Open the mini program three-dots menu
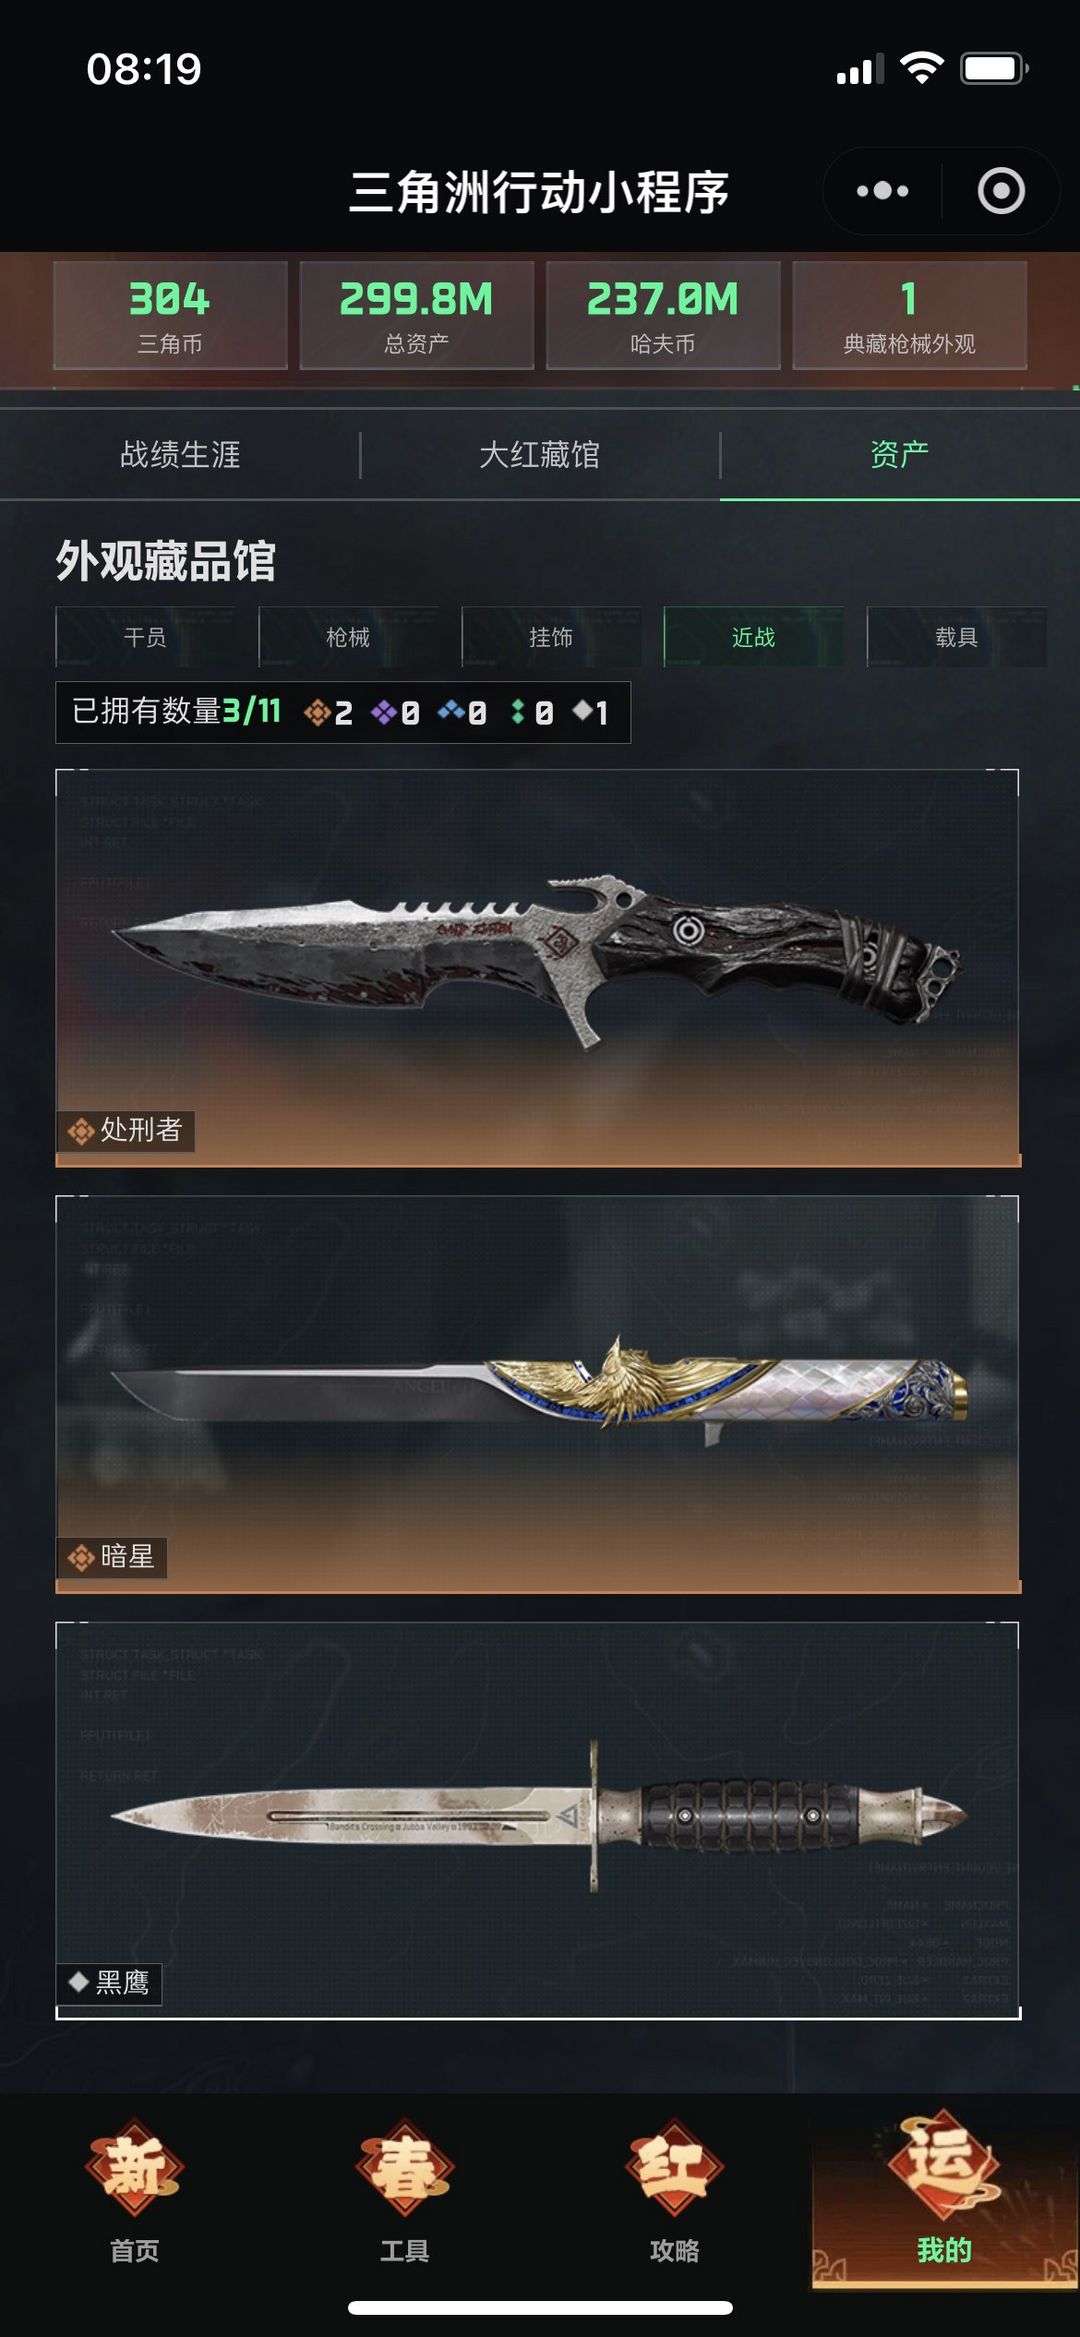The image size is (1080, 2337). (x=882, y=191)
